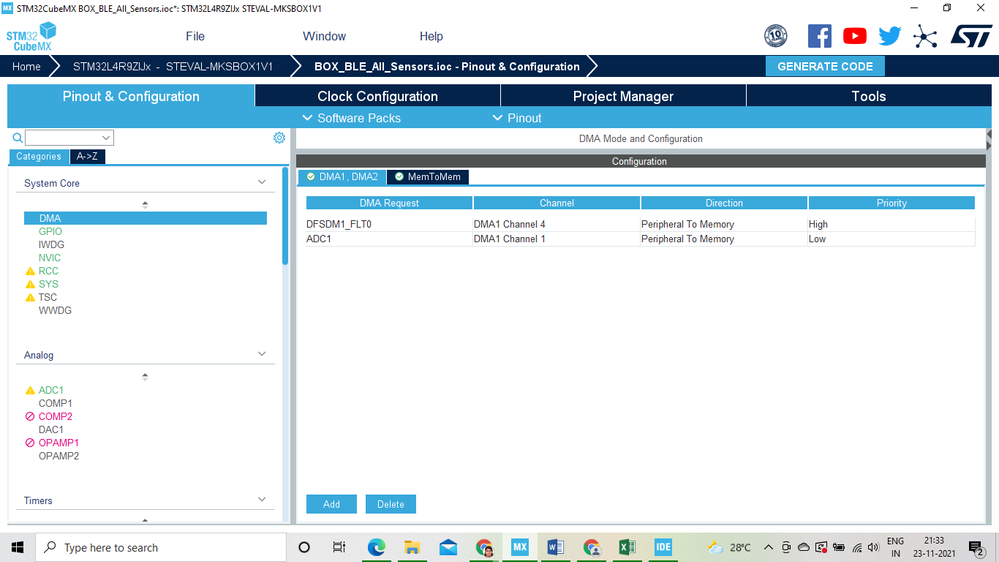Collapse the Analog category
Image resolution: width=999 pixels, height=562 pixels.
coord(262,354)
